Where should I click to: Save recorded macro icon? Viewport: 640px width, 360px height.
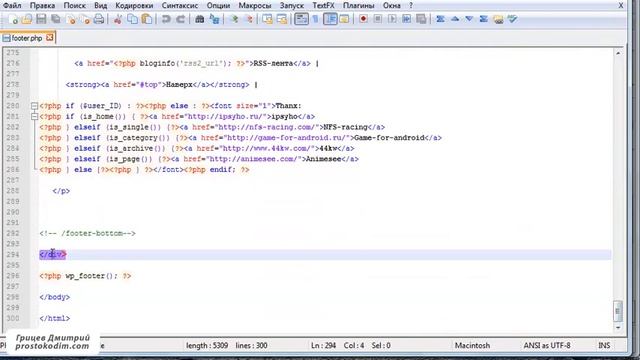coord(421,19)
